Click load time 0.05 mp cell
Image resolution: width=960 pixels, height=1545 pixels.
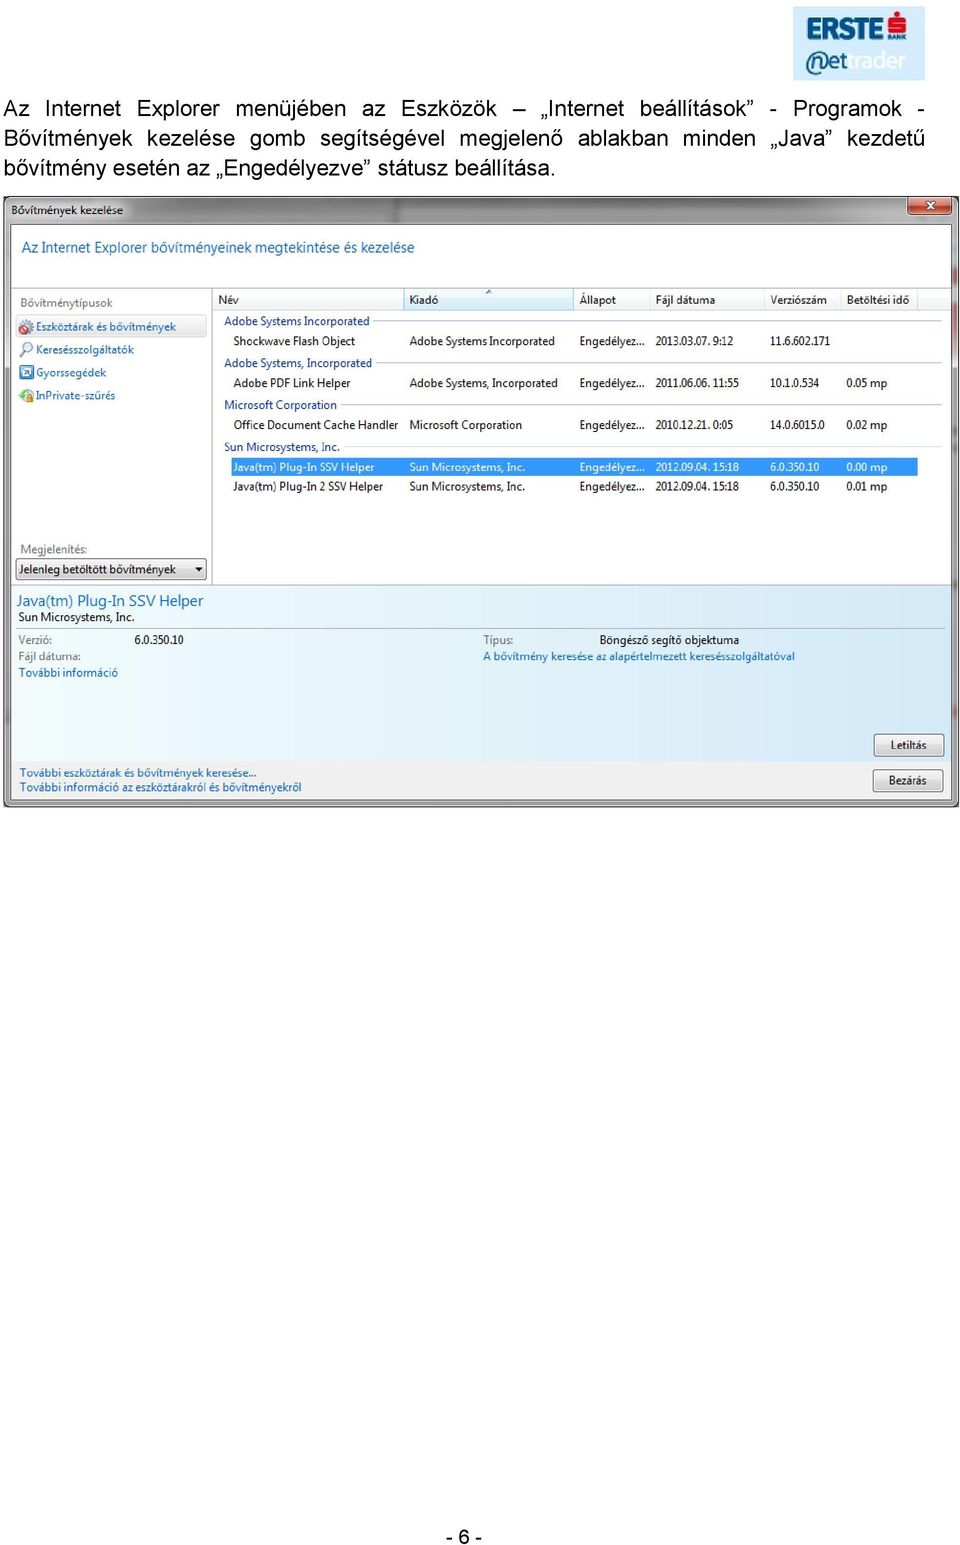click(x=867, y=383)
